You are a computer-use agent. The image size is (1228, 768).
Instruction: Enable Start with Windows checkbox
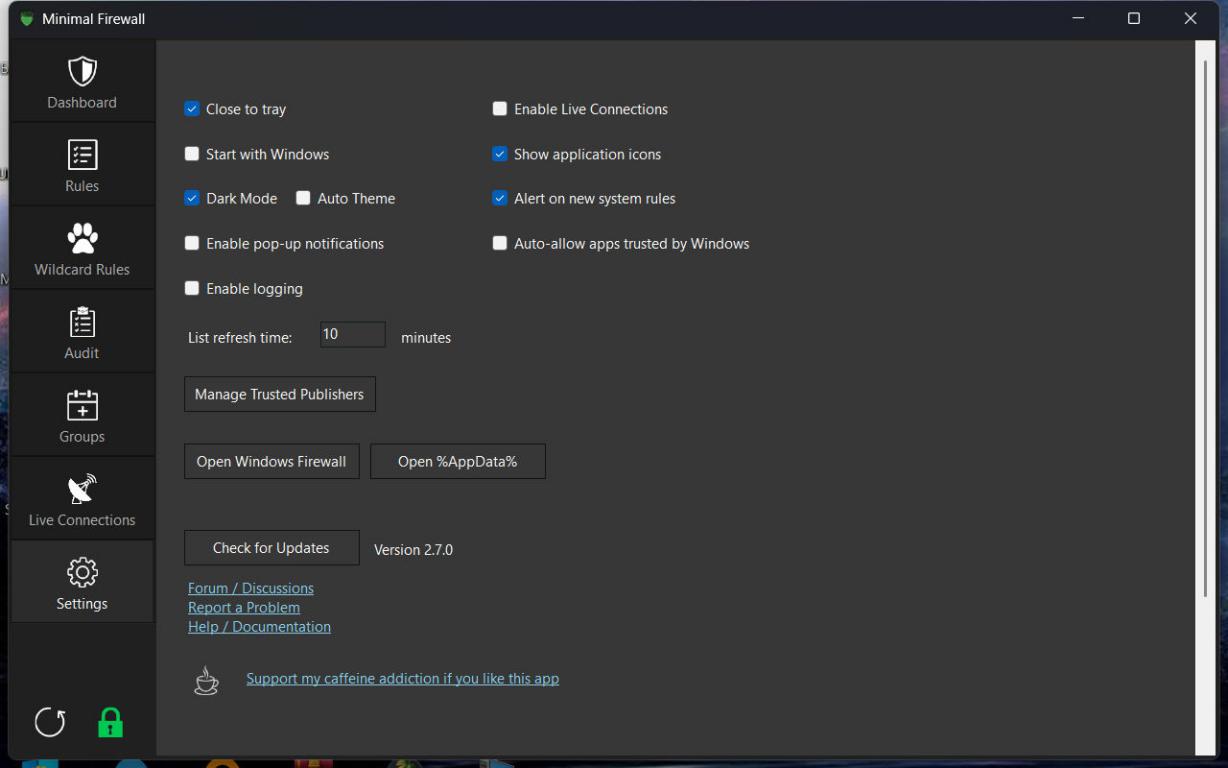pos(192,154)
